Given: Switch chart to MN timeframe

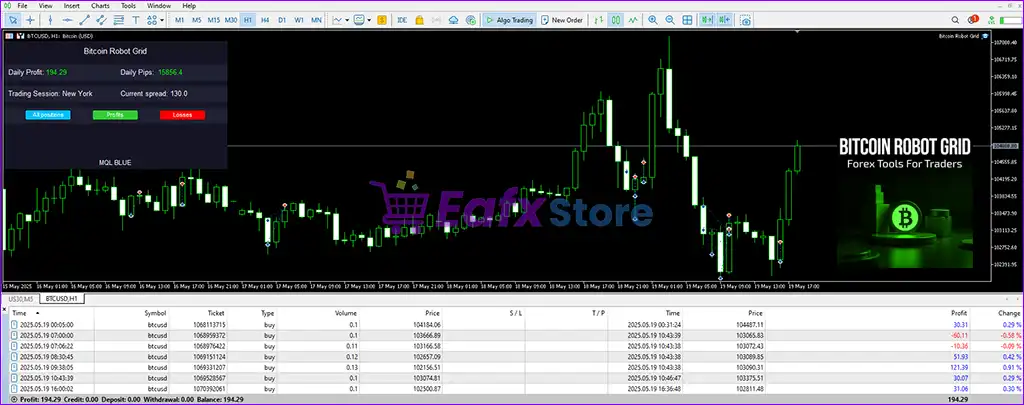Looking at the screenshot, I should coord(316,20).
